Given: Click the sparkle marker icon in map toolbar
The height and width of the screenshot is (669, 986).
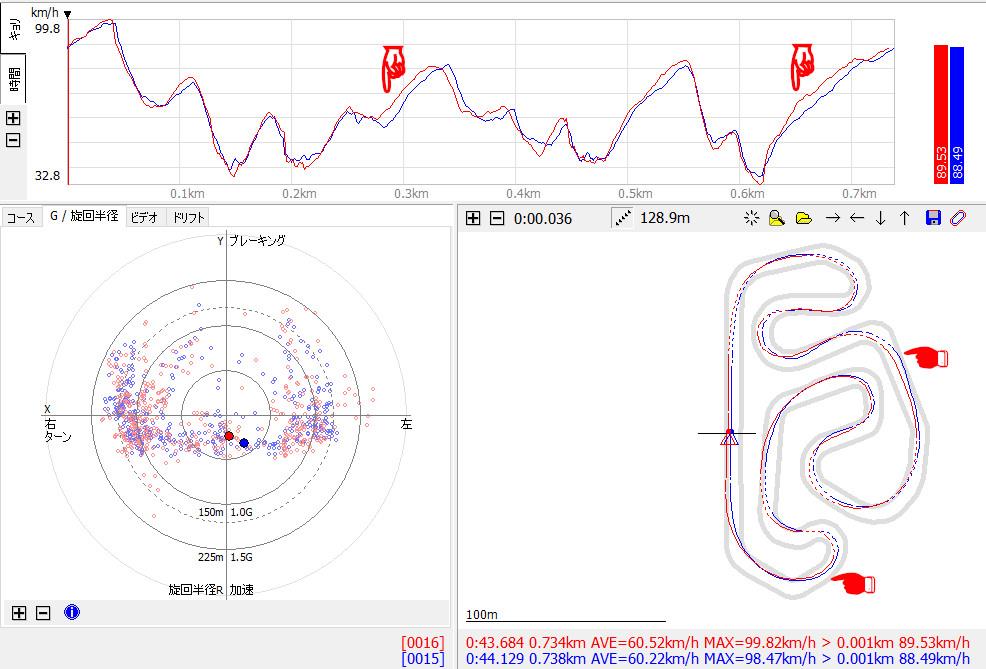Looking at the screenshot, I should point(751,218).
